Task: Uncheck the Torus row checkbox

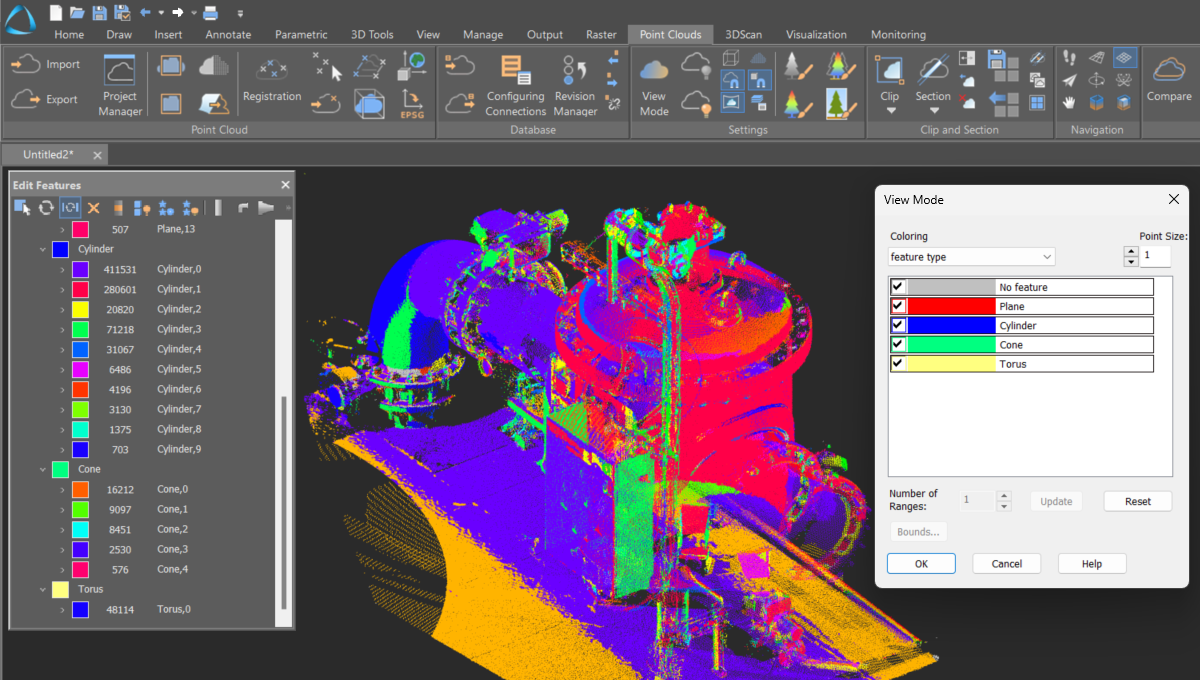Action: (x=897, y=364)
